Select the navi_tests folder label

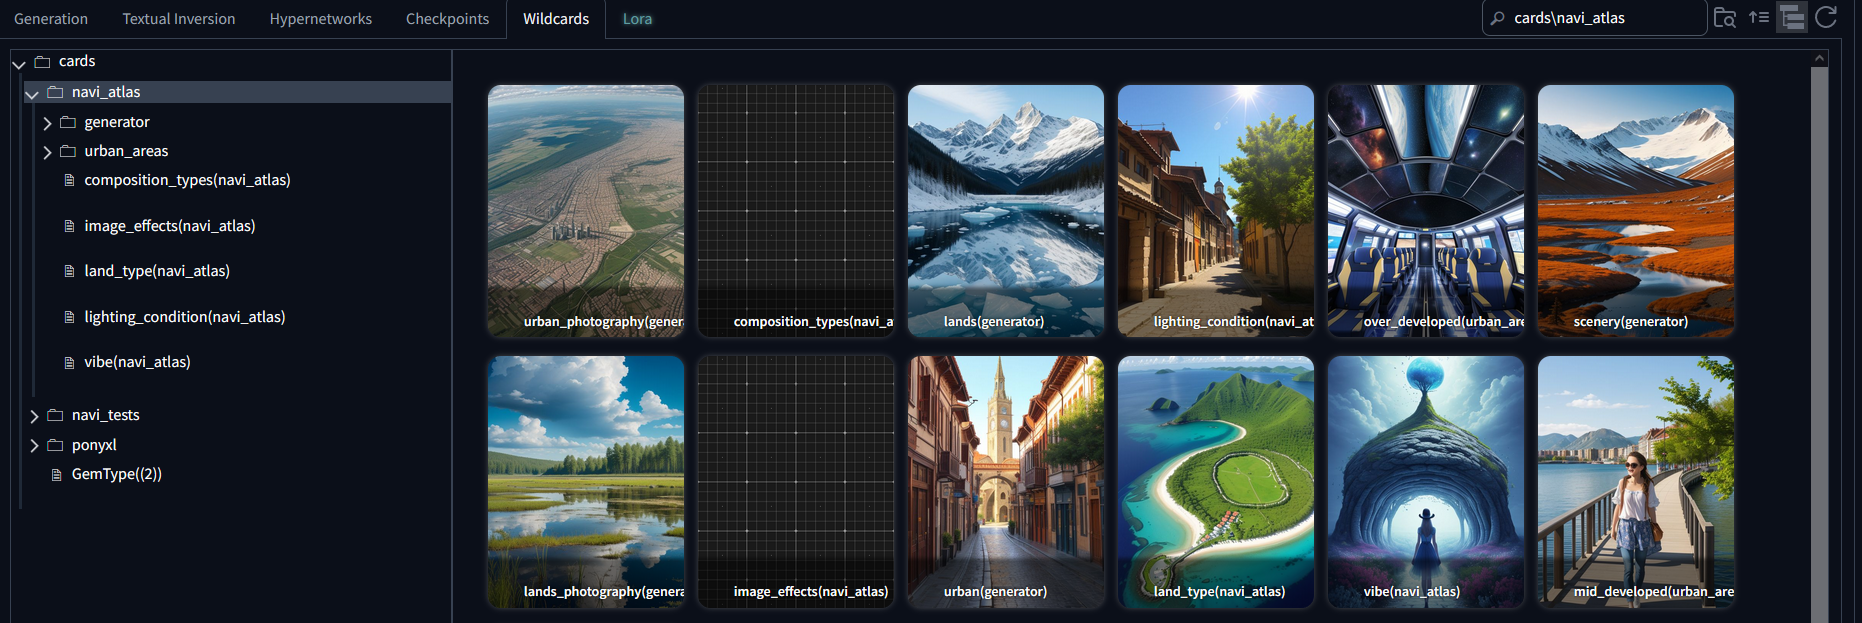coord(105,415)
